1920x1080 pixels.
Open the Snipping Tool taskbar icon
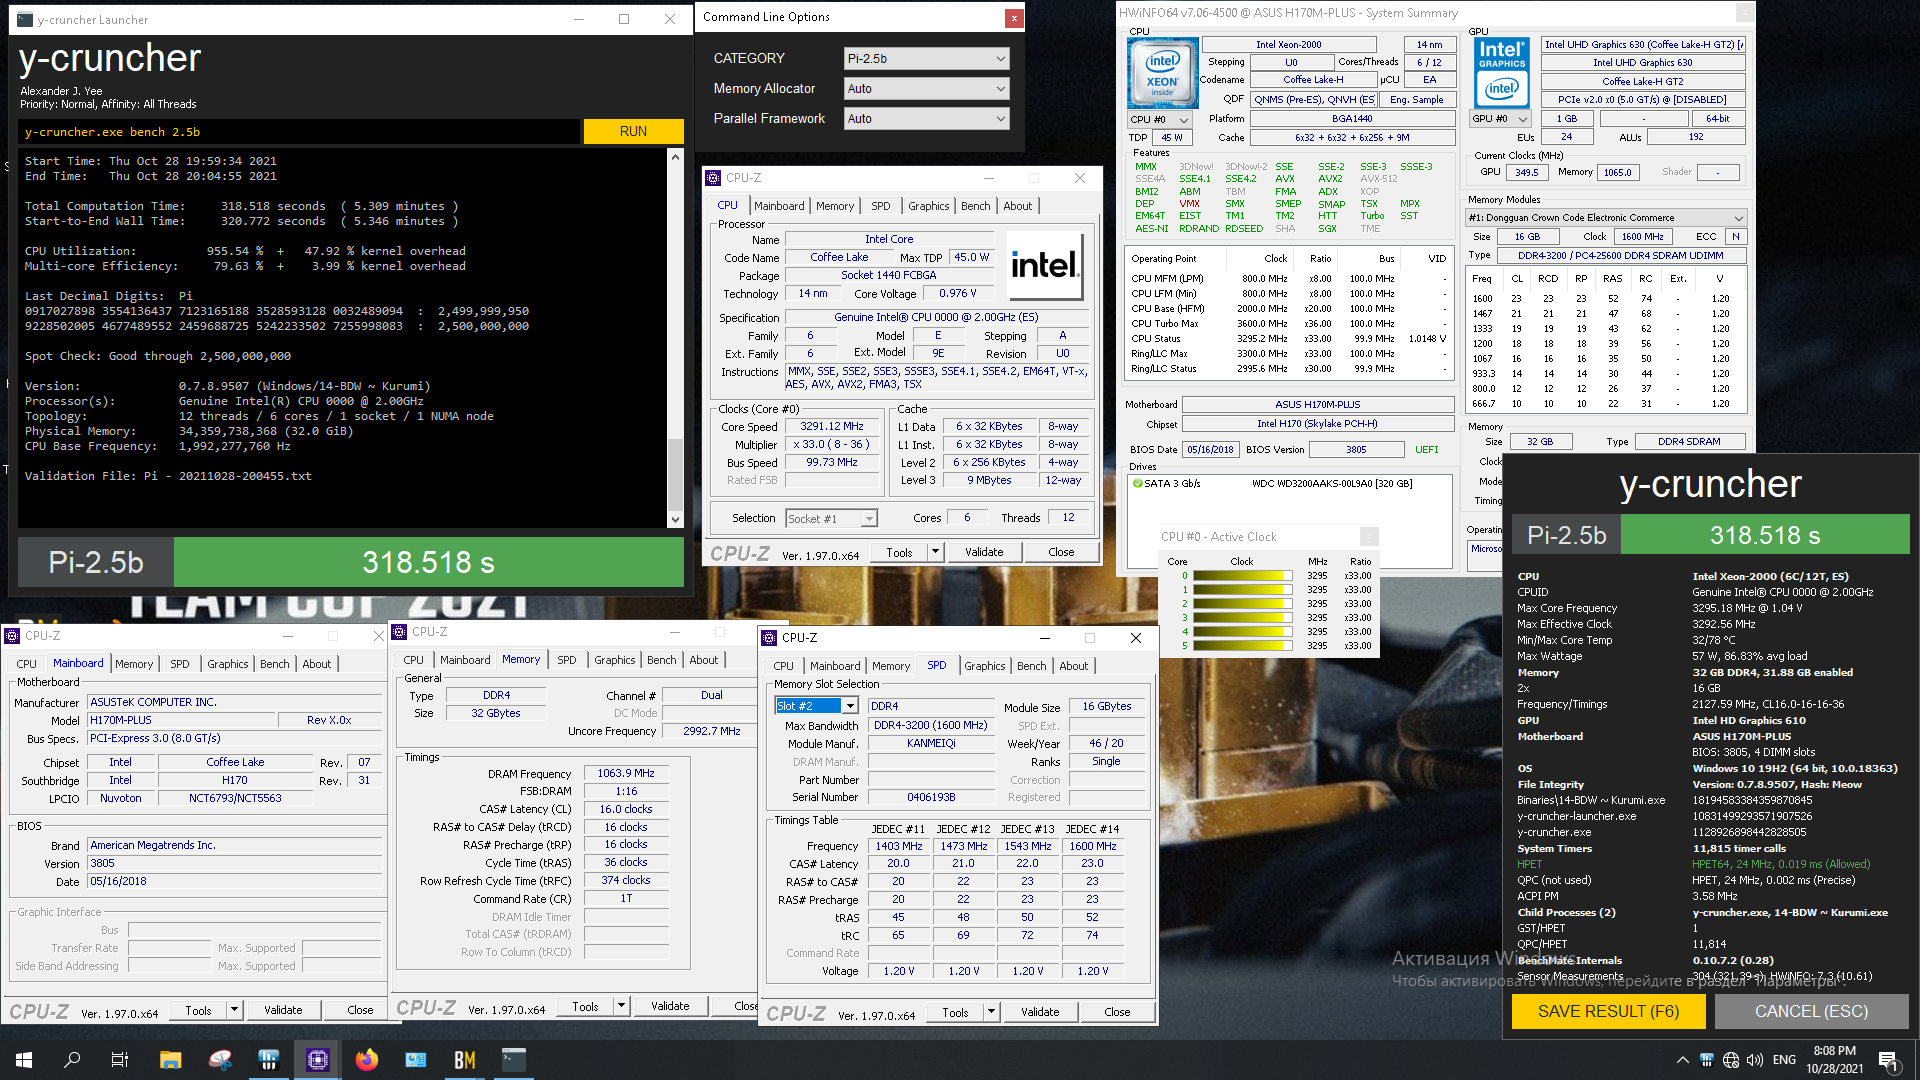coord(220,1060)
